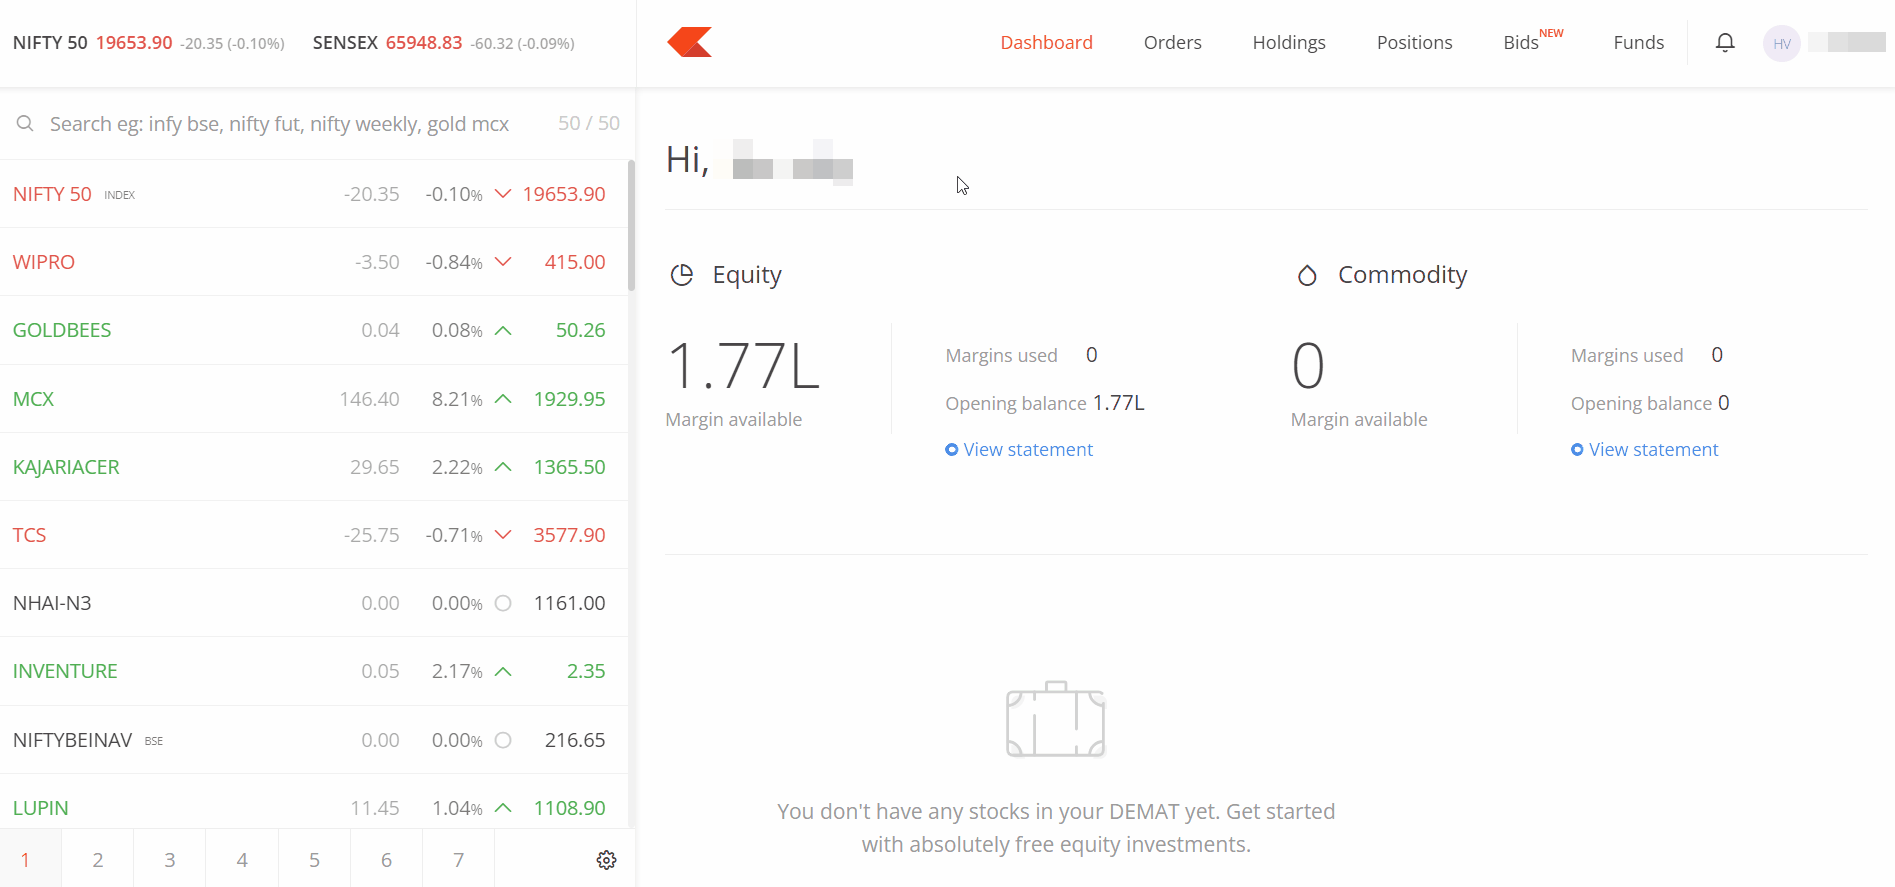
Task: Click the Kite logo icon
Action: [x=689, y=42]
